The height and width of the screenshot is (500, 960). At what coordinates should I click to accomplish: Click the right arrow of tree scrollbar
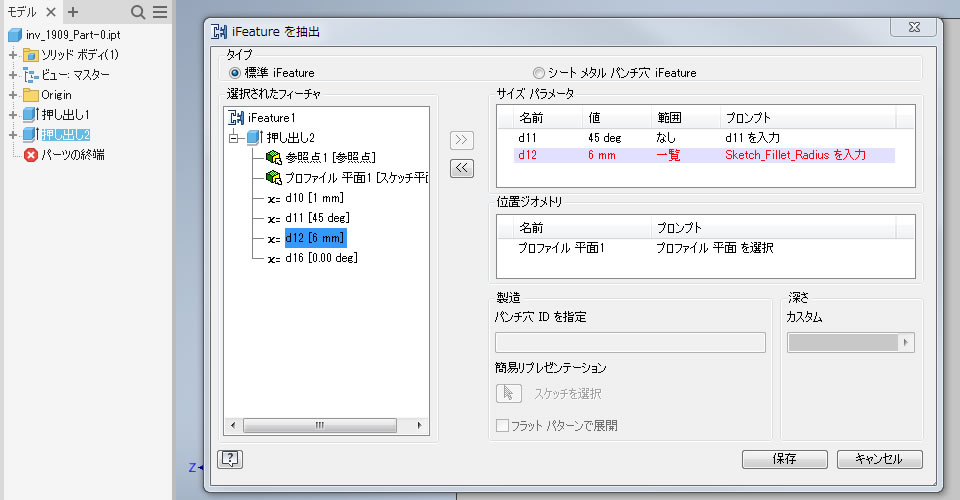point(419,425)
